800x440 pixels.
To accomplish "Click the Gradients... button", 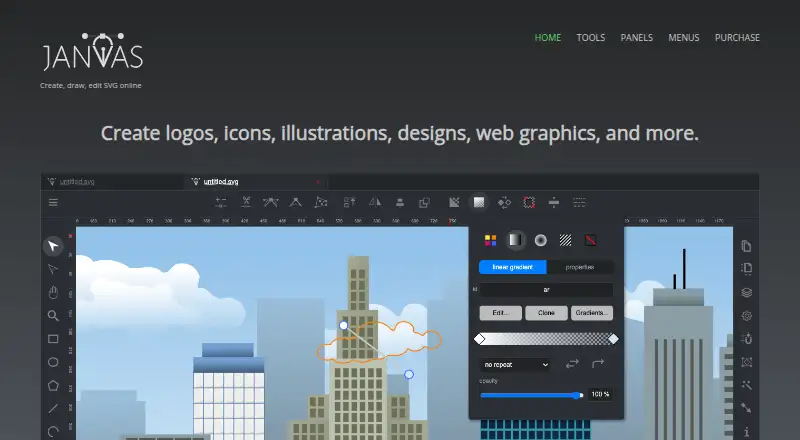I will pyautogui.click(x=592, y=313).
